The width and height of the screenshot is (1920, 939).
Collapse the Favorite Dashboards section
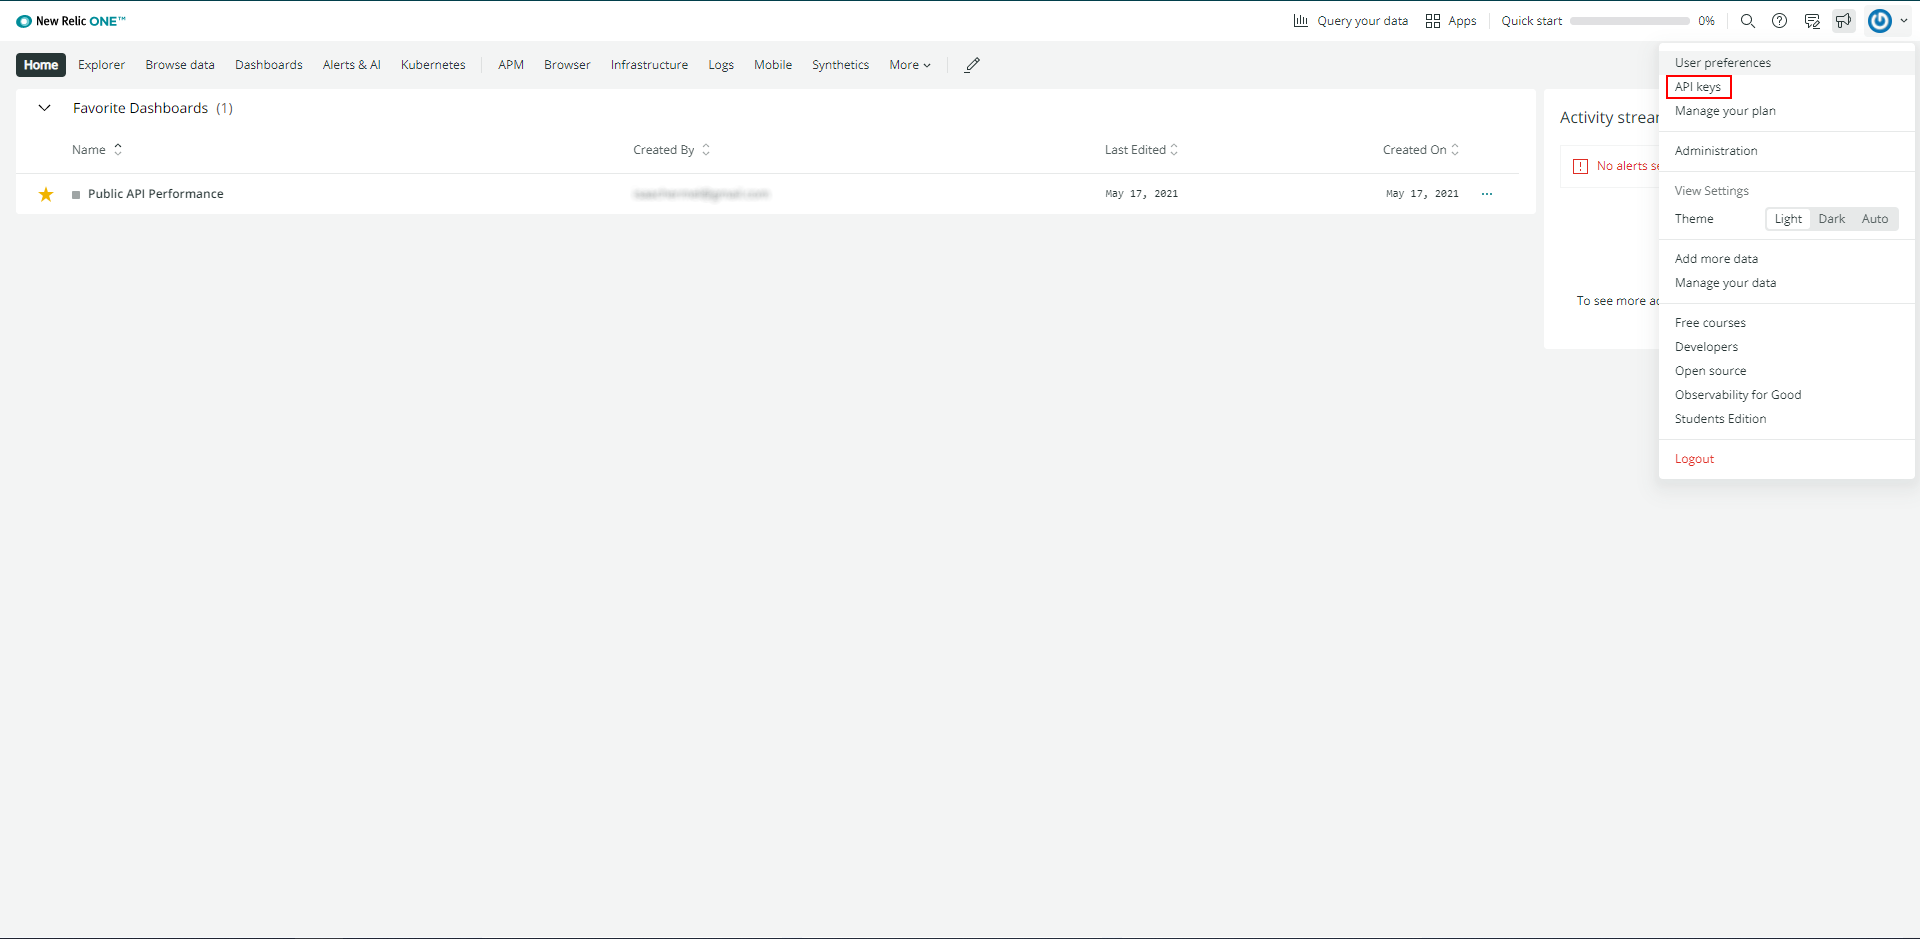[44, 108]
